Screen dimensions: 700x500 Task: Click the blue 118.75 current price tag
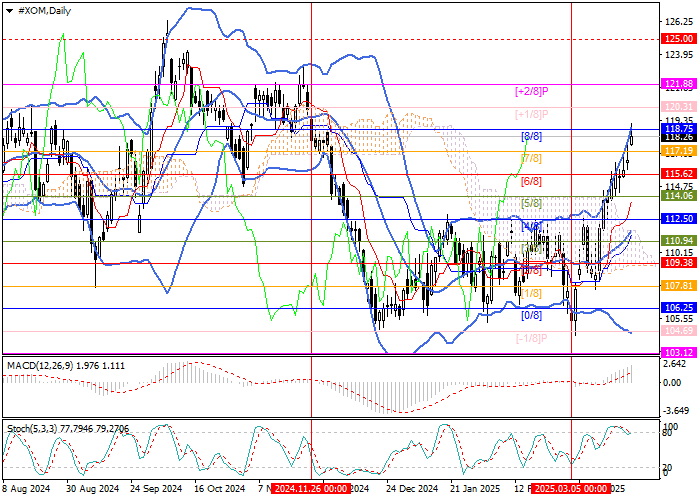point(679,130)
